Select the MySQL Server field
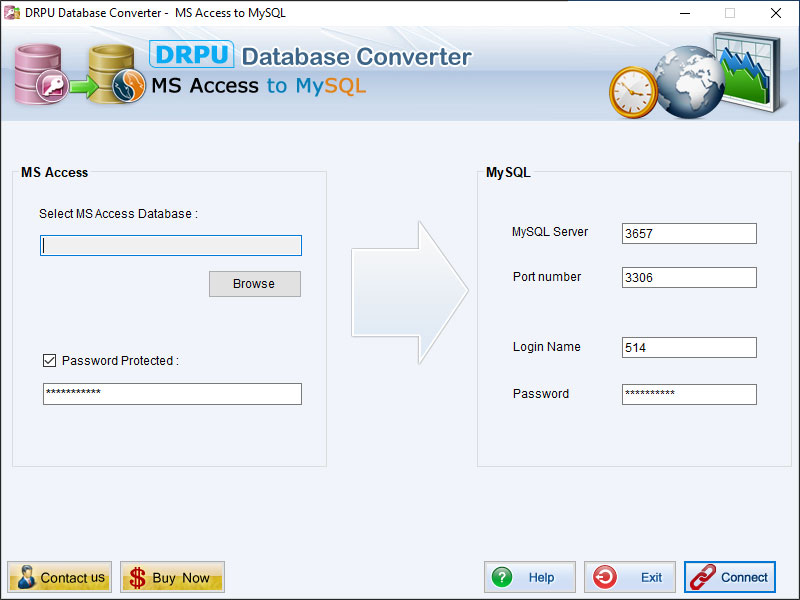 688,233
